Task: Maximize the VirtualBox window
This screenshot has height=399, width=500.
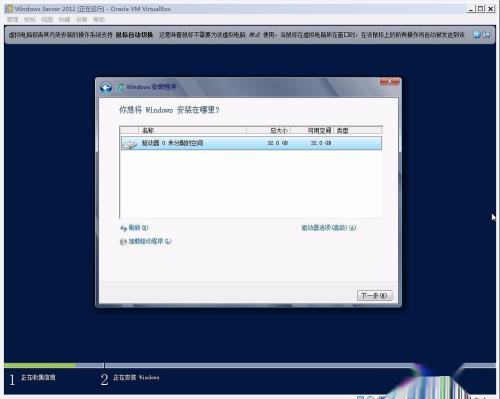Action: tap(480, 9)
